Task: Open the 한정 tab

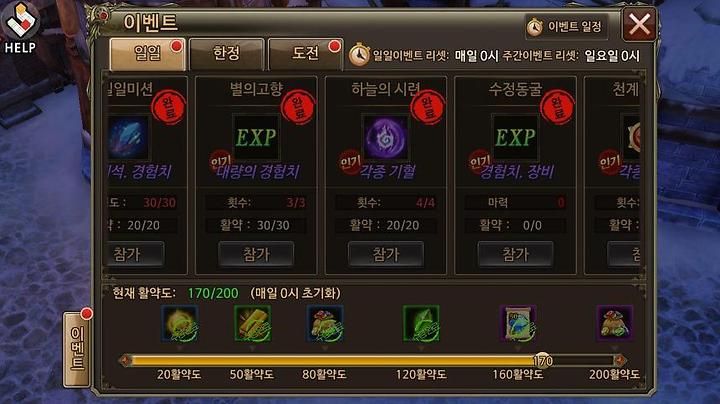Action: (227, 54)
